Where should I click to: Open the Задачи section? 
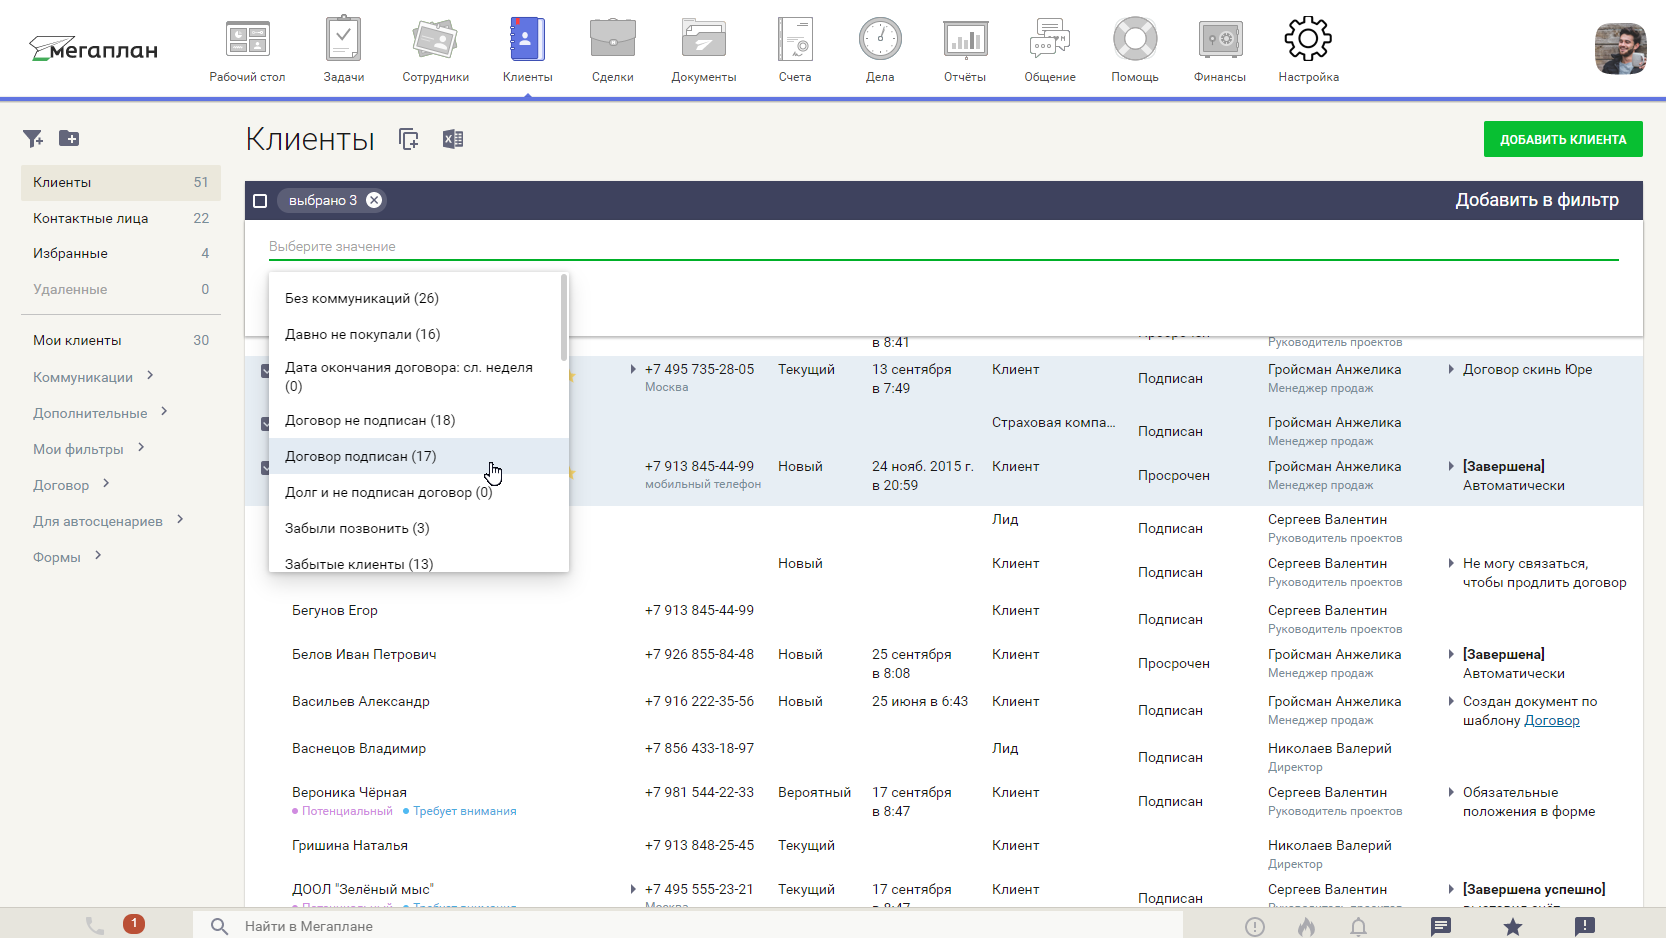click(343, 50)
